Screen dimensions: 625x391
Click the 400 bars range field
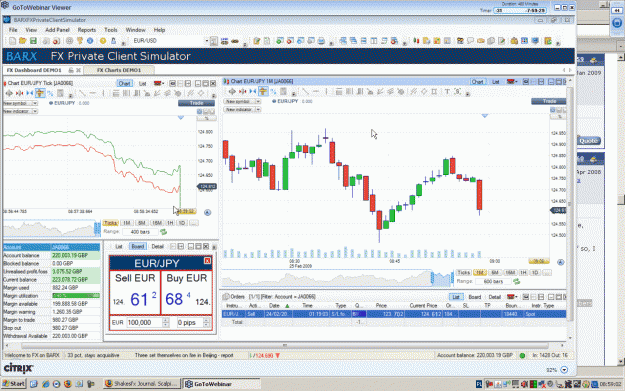[140, 232]
